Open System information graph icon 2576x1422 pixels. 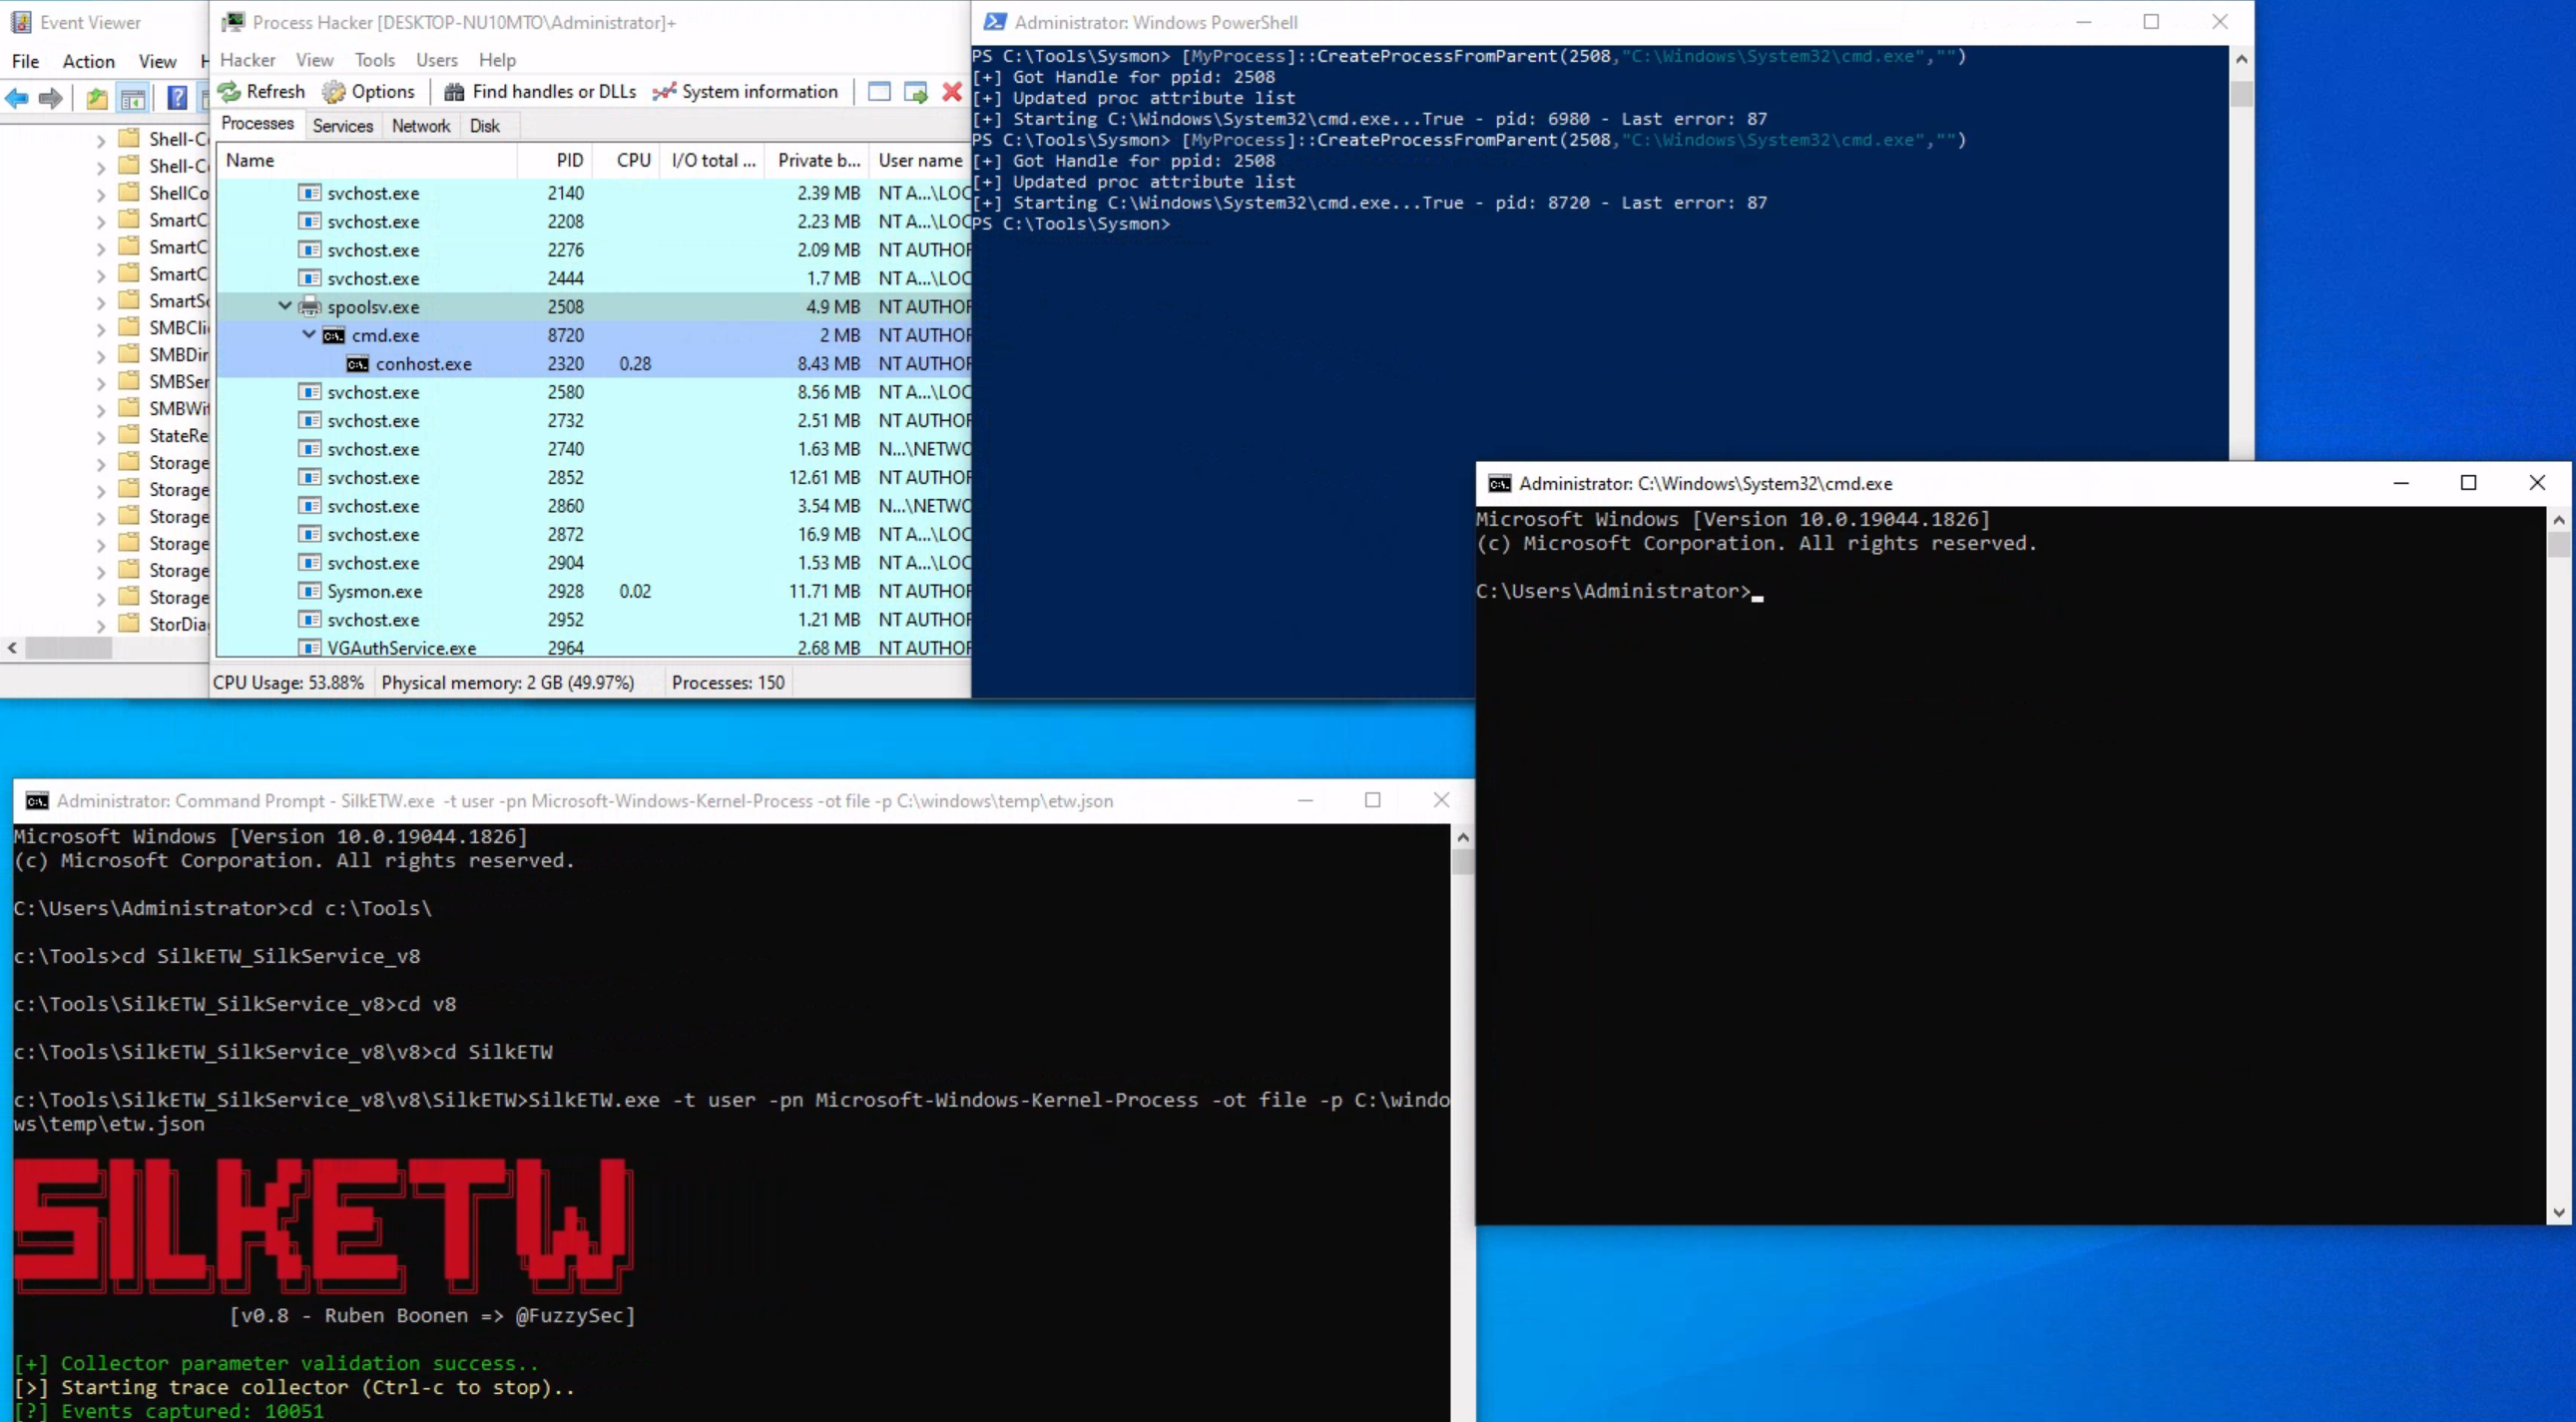click(x=664, y=92)
